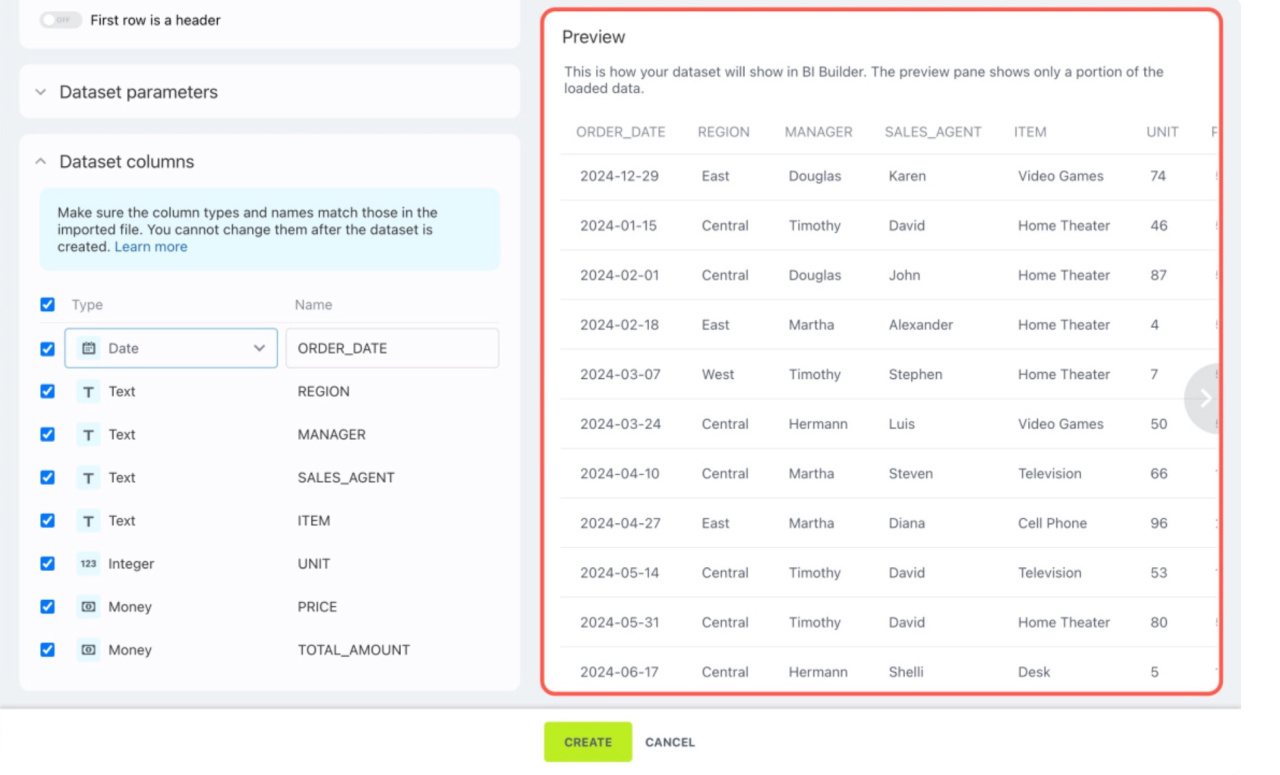Uncheck the REGION column checkbox
Image resolution: width=1280 pixels, height=775 pixels.
(x=47, y=391)
